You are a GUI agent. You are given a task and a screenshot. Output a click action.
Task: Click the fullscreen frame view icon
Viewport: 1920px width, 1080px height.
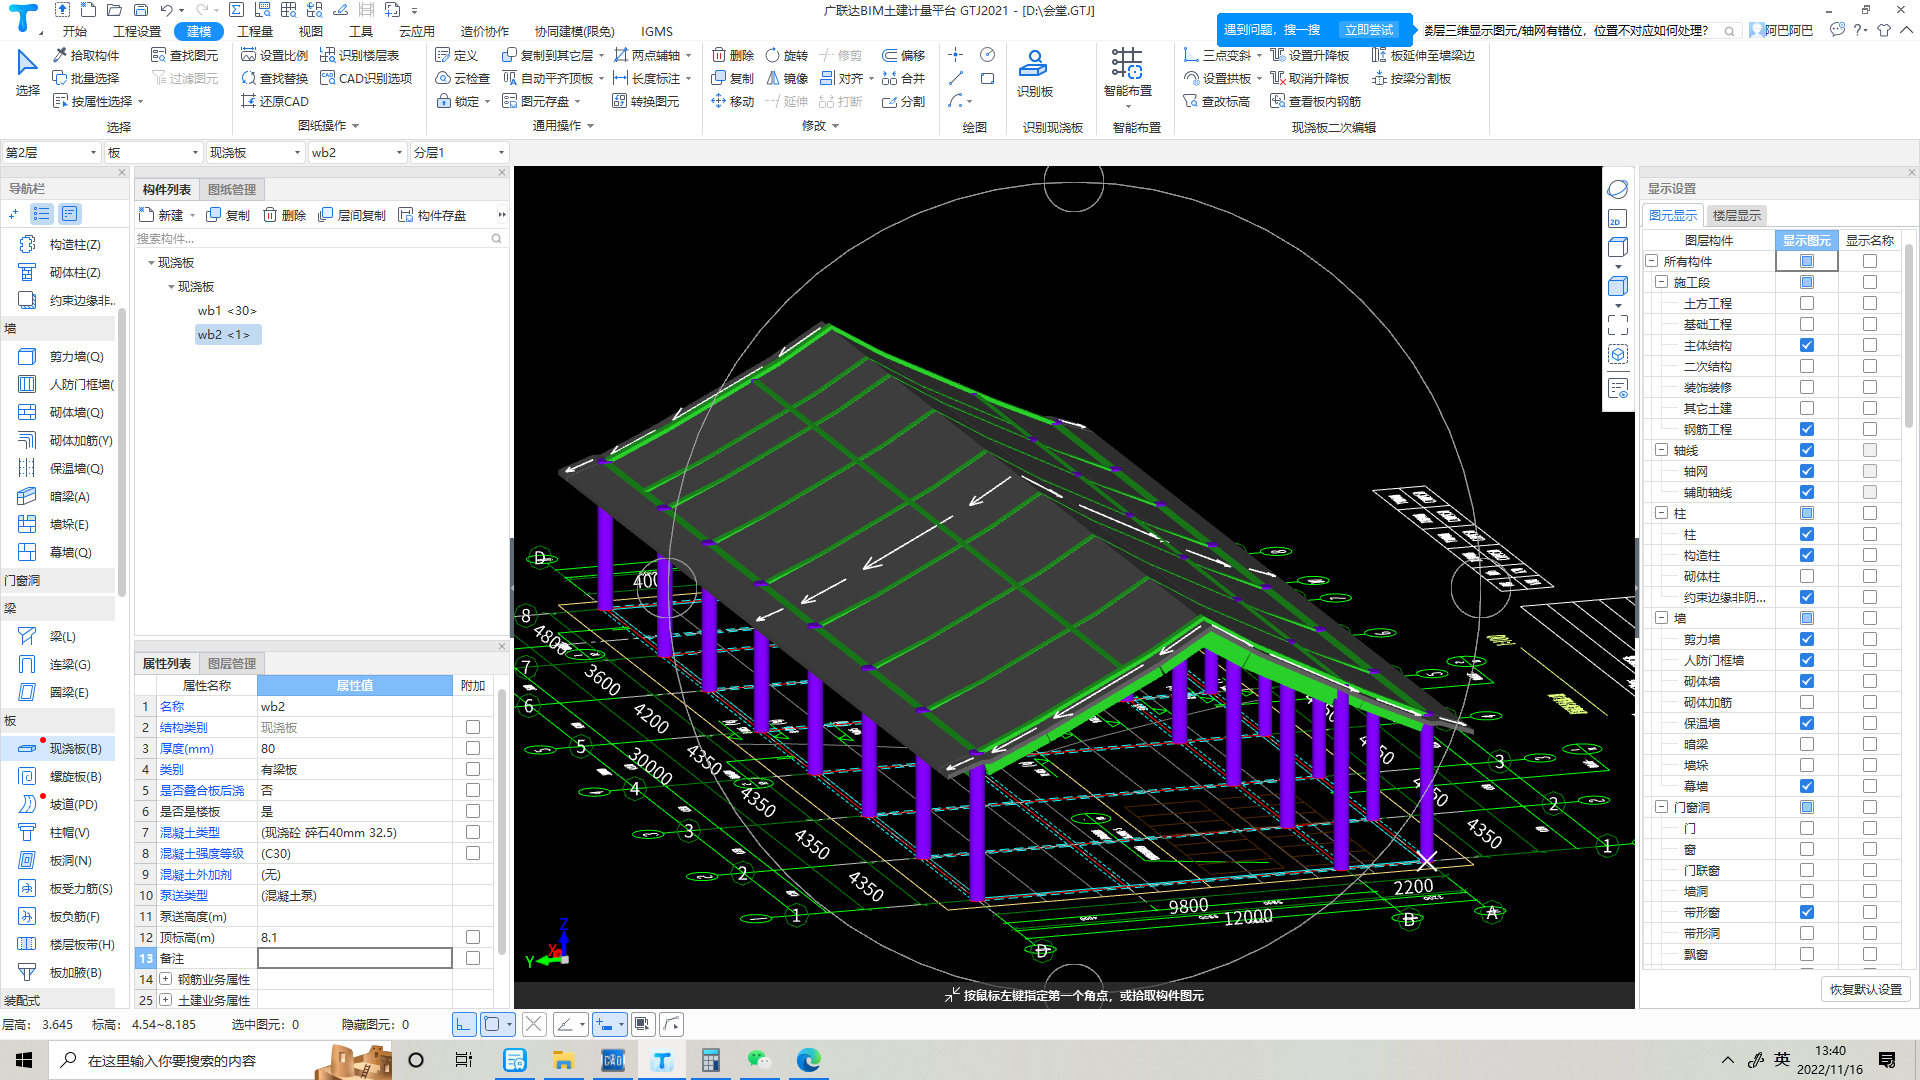(1617, 325)
